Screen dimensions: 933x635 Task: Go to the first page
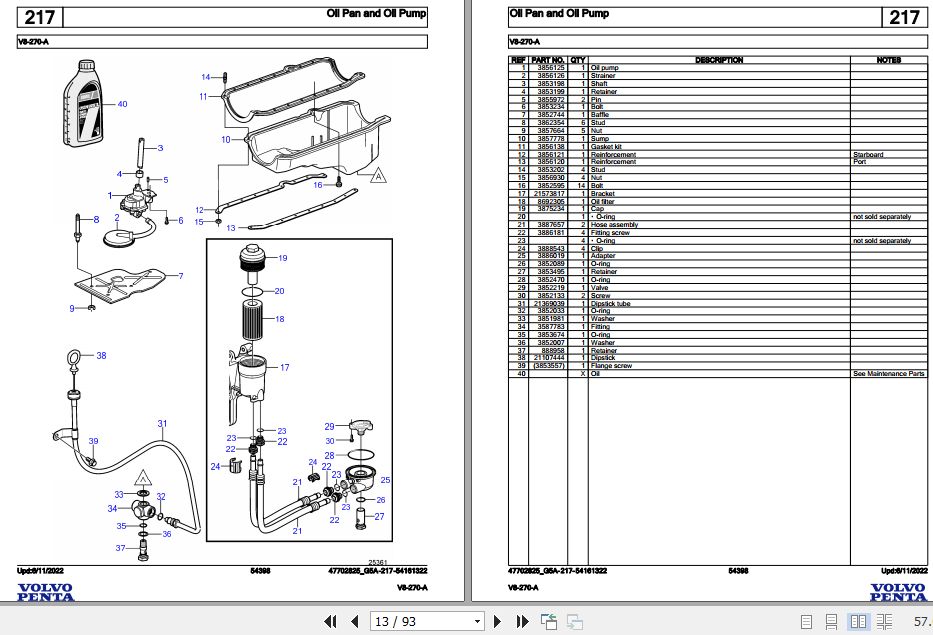pos(330,622)
